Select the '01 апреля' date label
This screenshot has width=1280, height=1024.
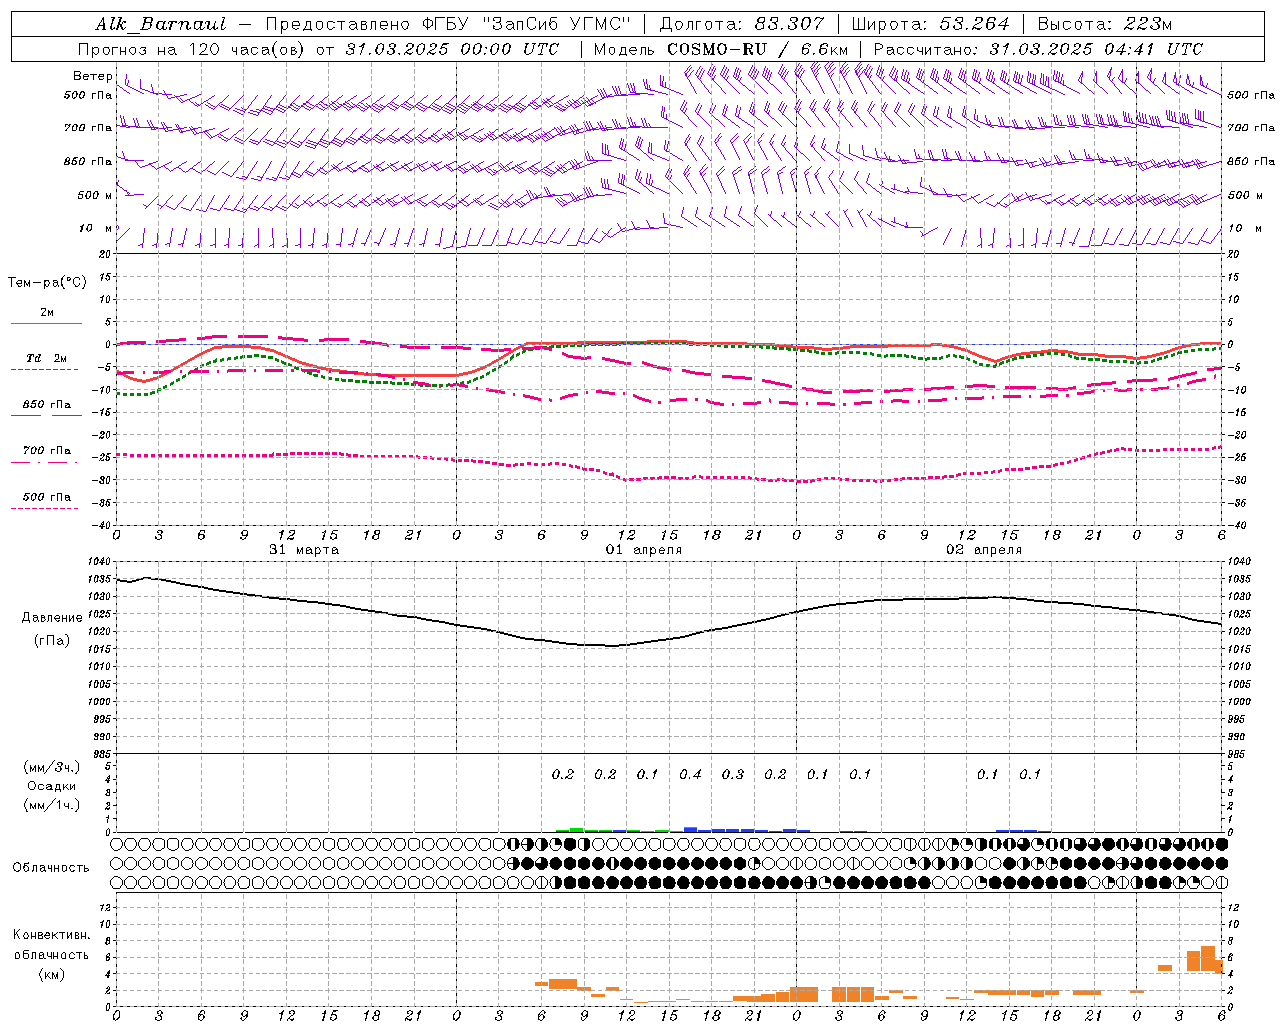point(644,550)
